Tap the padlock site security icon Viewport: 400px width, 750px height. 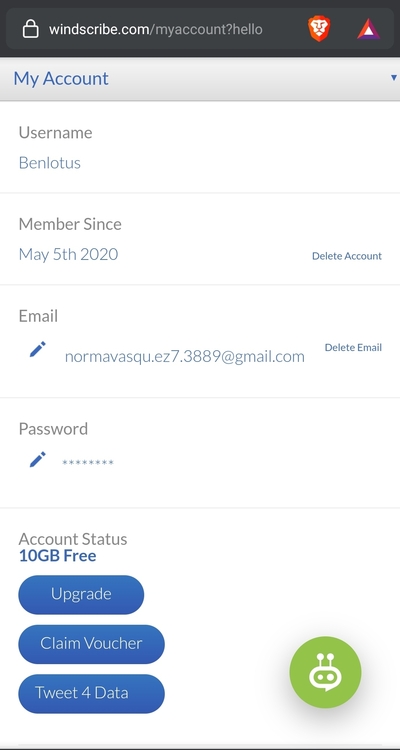click(x=30, y=30)
